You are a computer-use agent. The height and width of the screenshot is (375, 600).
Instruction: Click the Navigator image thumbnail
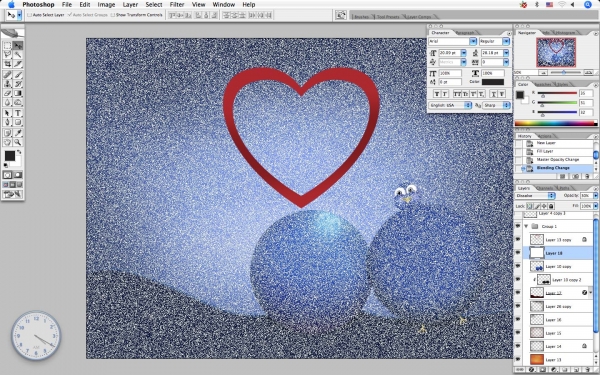[556, 52]
